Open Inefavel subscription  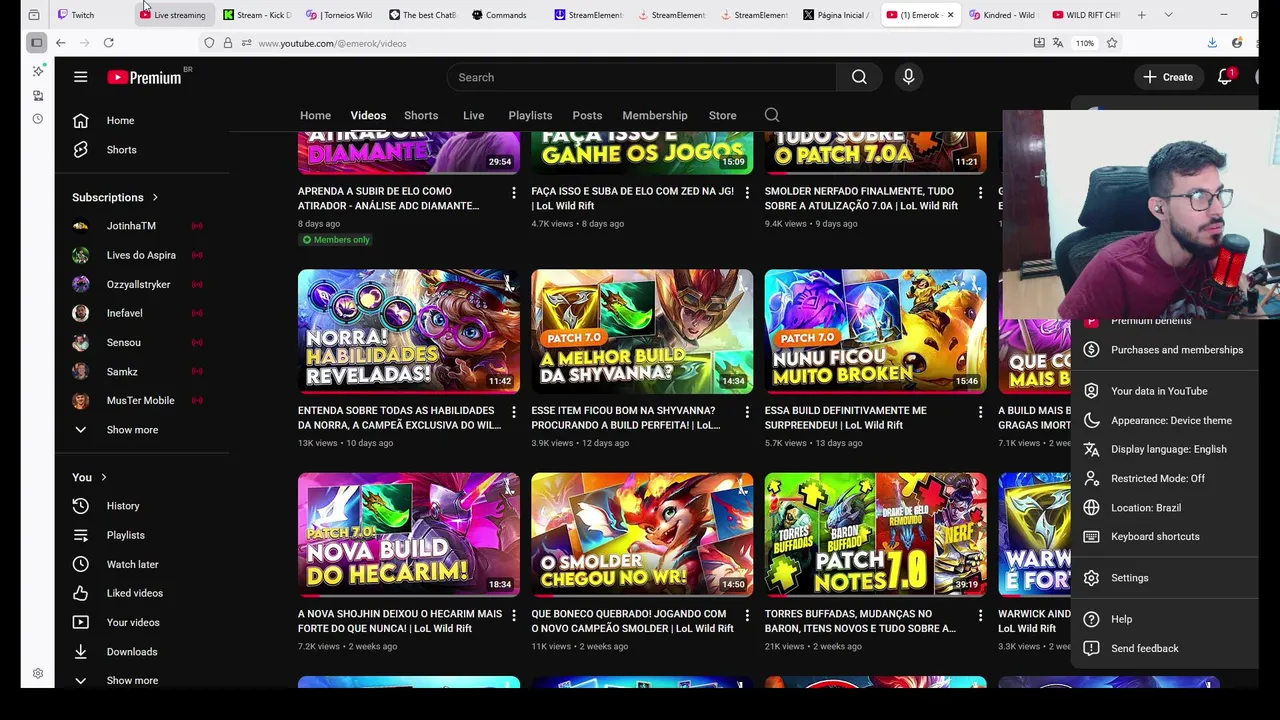tap(142, 313)
